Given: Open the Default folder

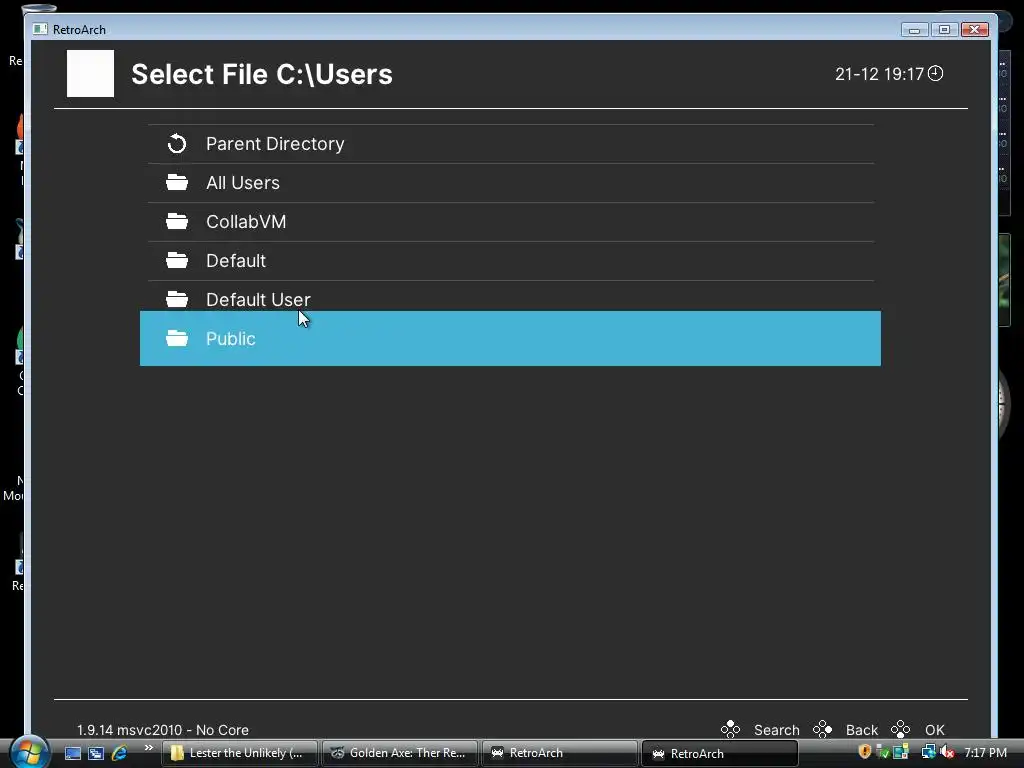Looking at the screenshot, I should tap(511, 261).
